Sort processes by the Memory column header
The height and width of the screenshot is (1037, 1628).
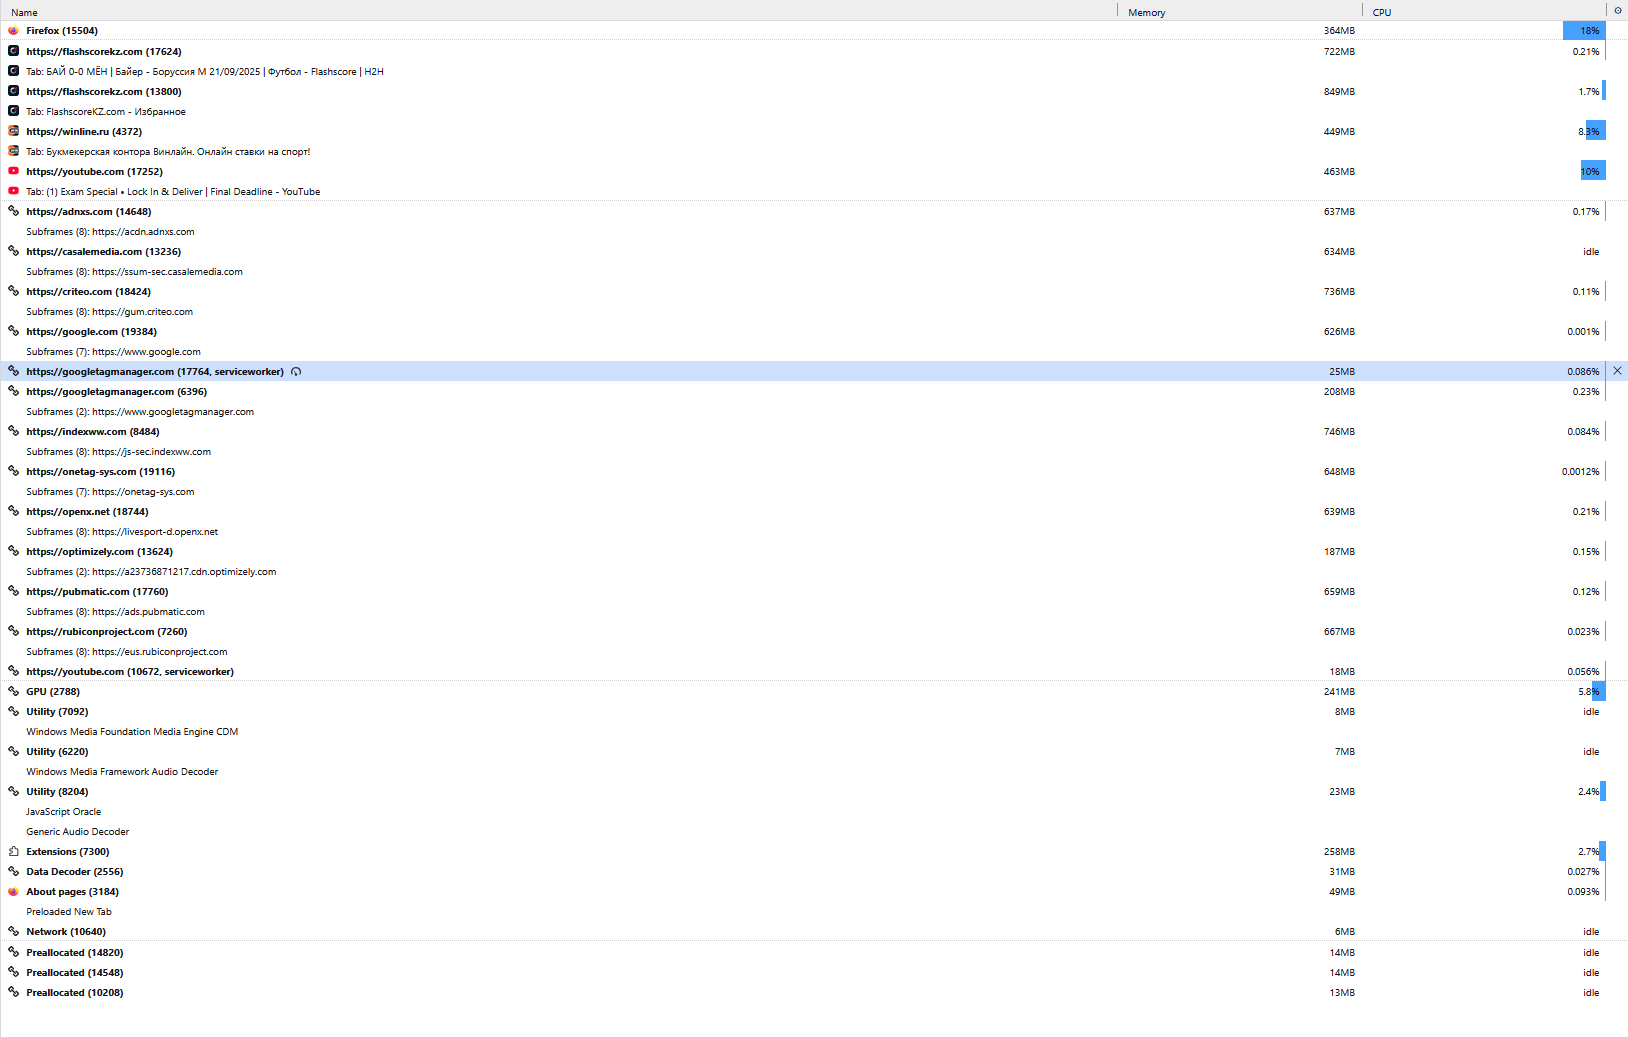(x=1240, y=12)
